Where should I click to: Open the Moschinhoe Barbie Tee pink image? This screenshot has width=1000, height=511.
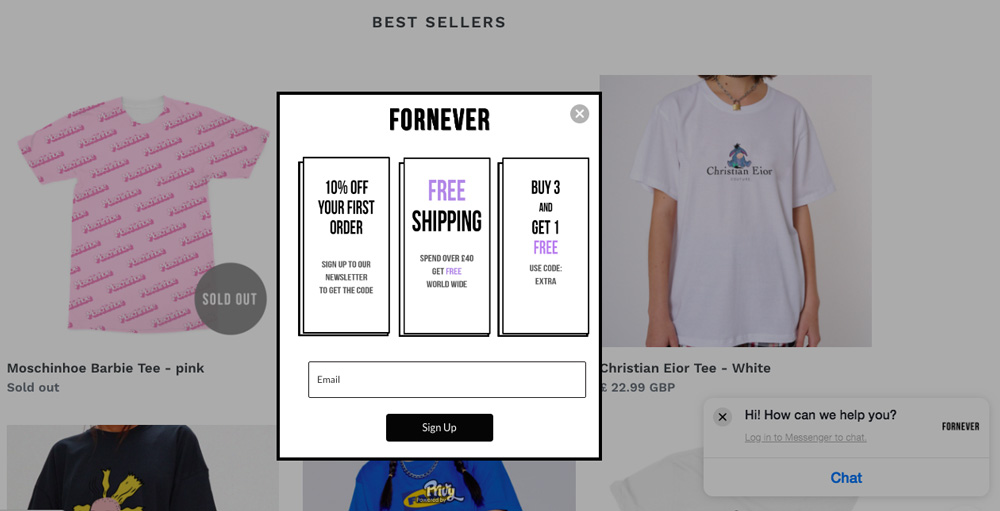click(x=142, y=211)
